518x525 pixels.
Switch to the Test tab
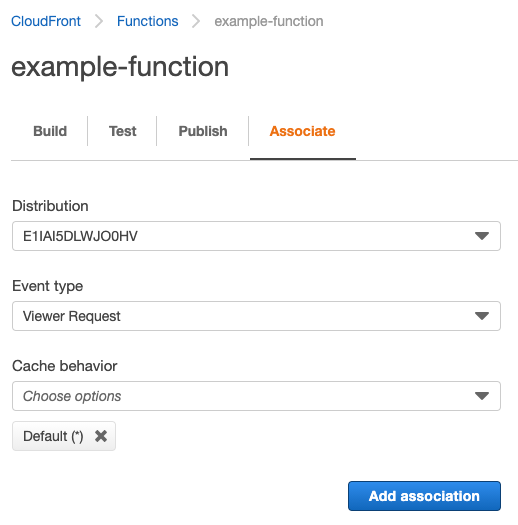[123, 131]
